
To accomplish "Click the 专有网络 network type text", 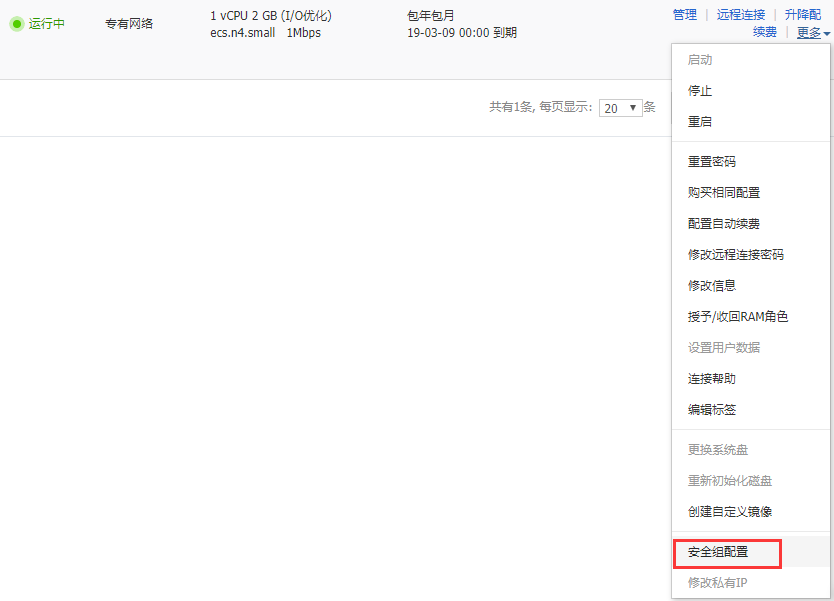I will pyautogui.click(x=129, y=24).
